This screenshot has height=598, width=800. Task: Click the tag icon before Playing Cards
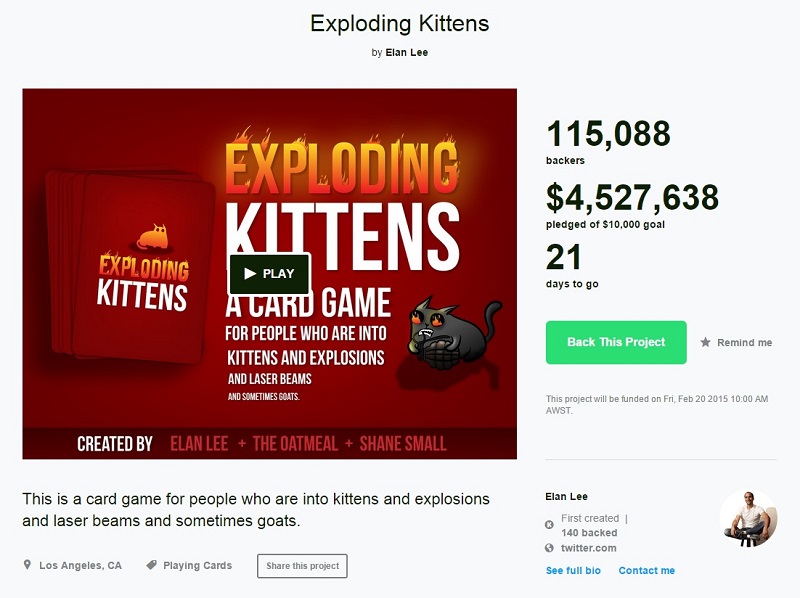(x=151, y=565)
